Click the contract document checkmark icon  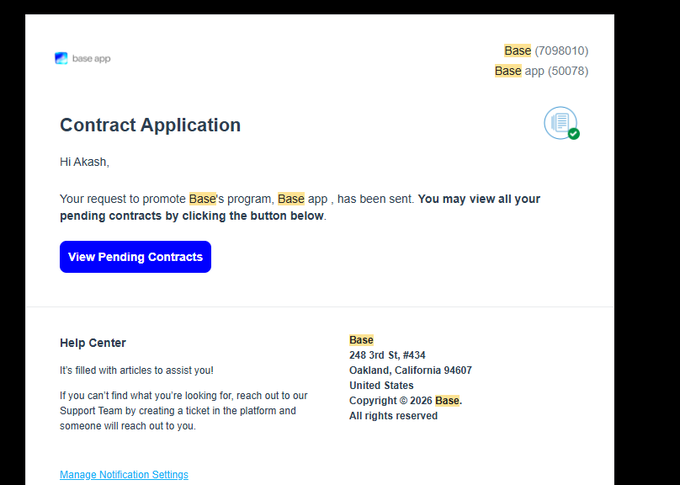tap(562, 124)
